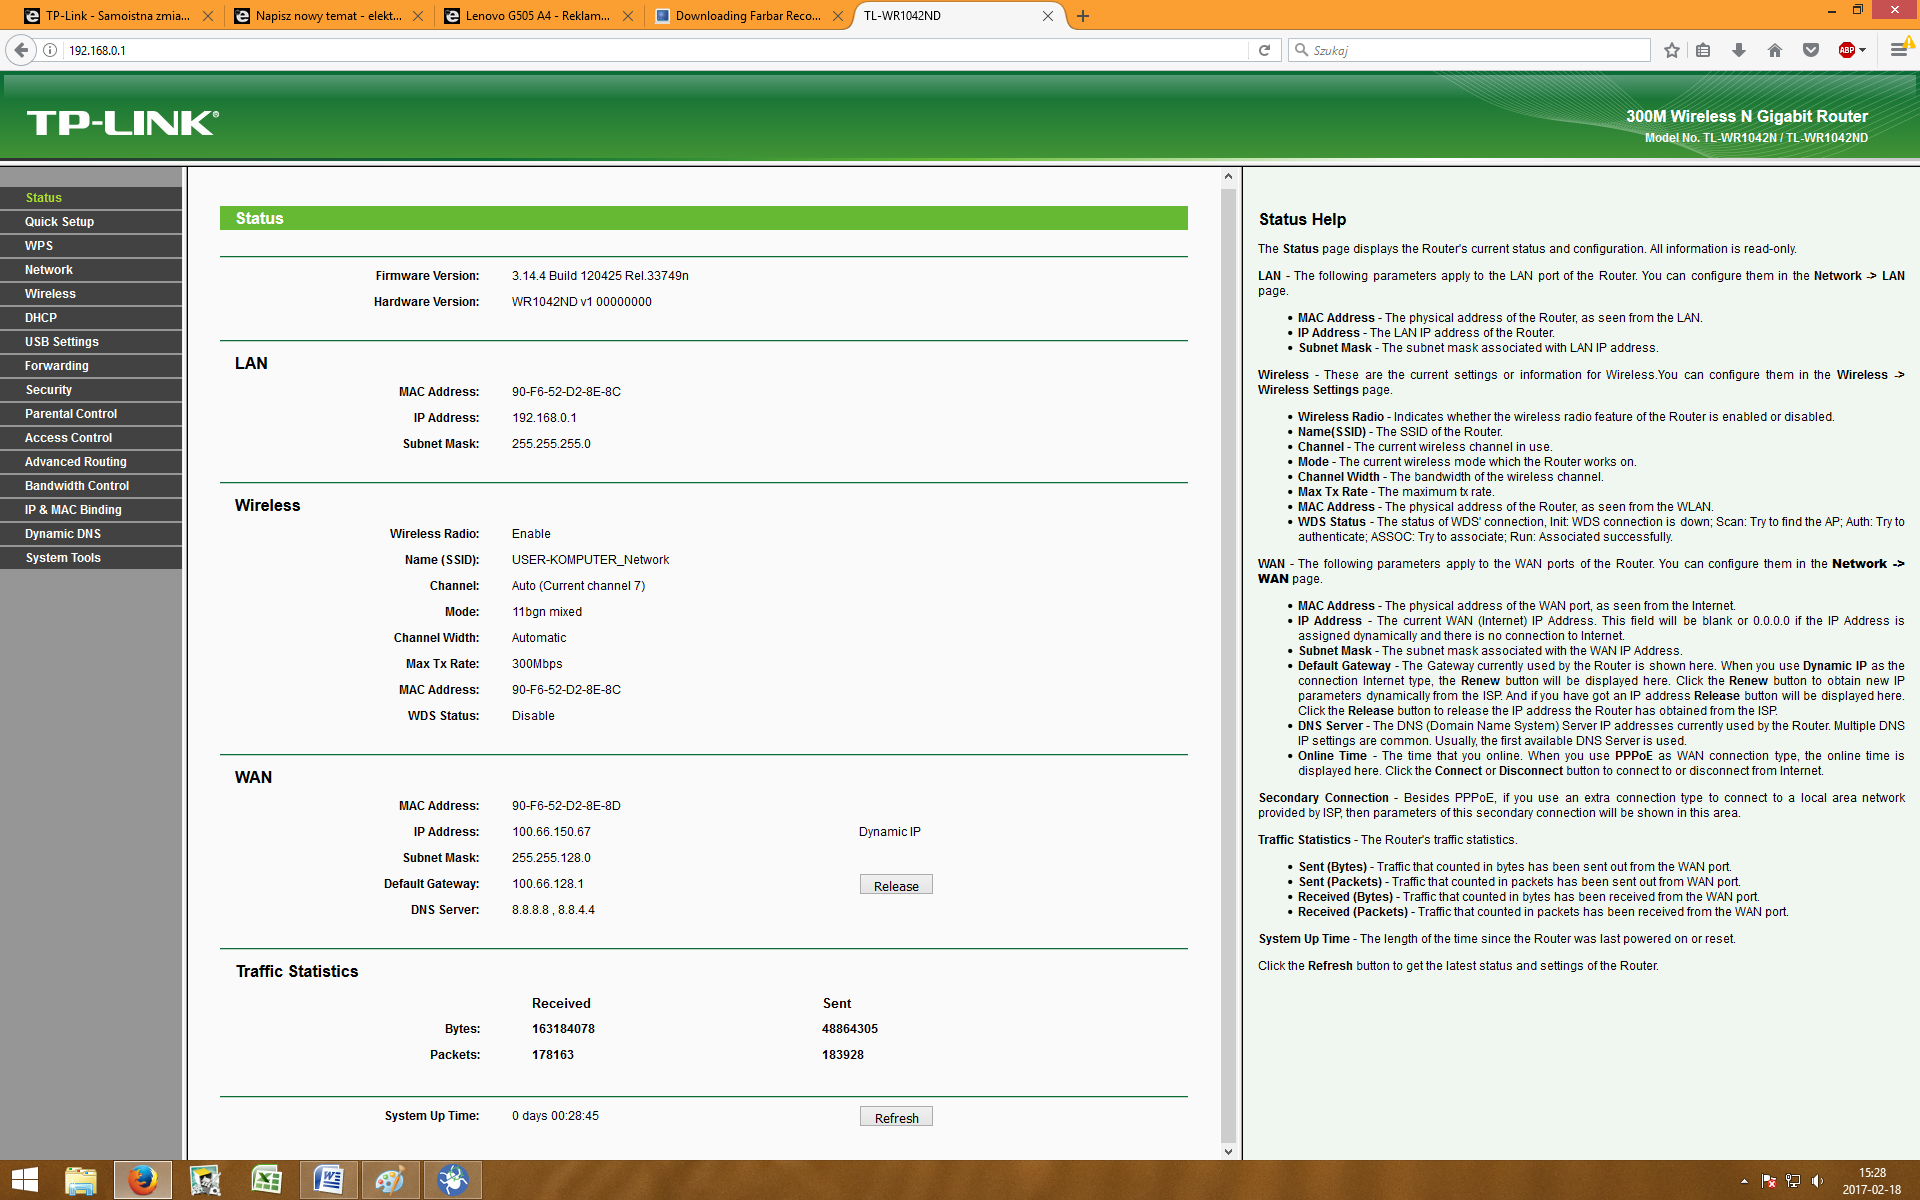Click the volume speaker tray icon
Viewport: 1920px width, 1200px height.
(x=1817, y=1181)
